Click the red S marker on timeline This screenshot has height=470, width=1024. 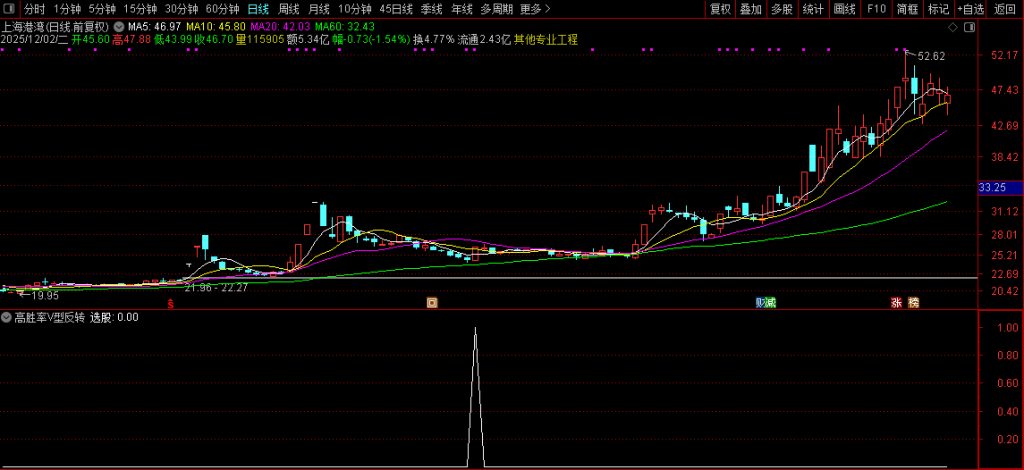(x=171, y=303)
